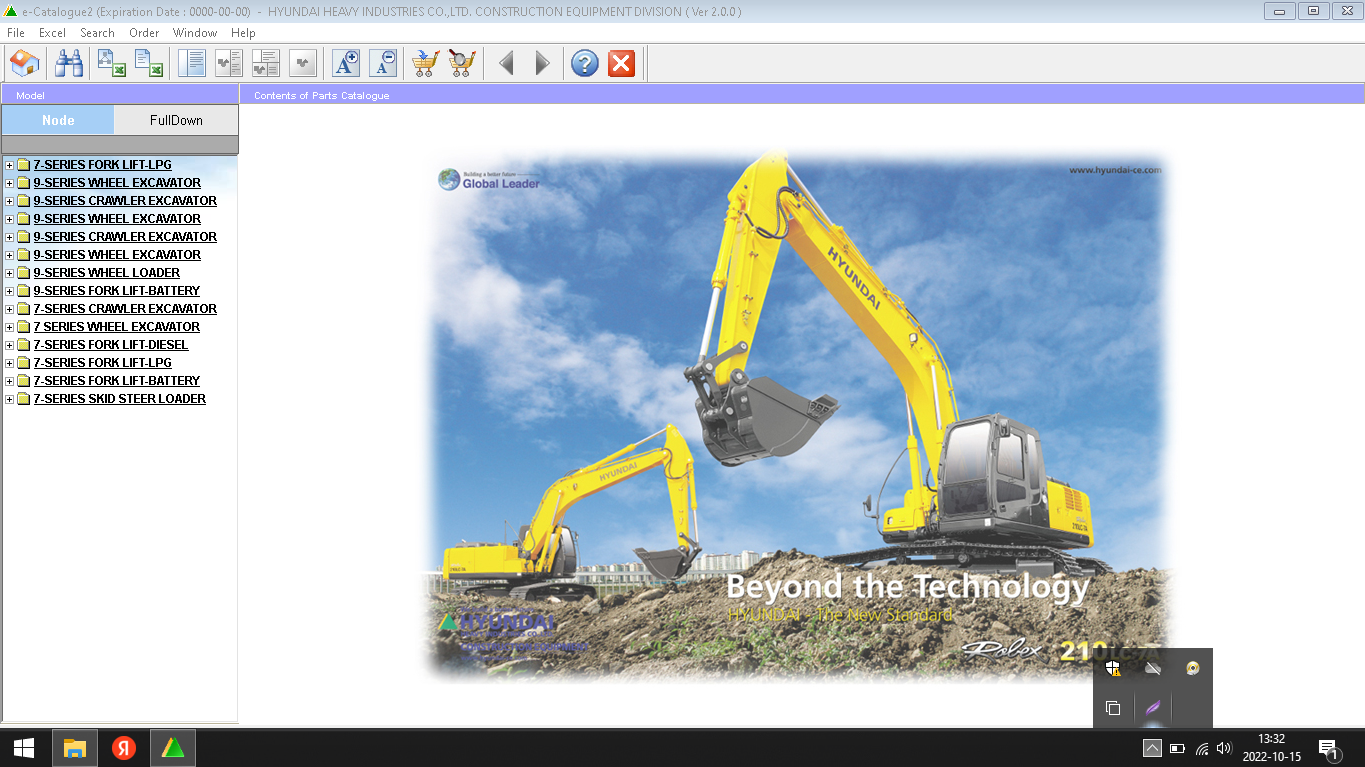Screen dimensions: 1365x767
Task: Open File Explorer from the taskbar
Action: click(x=75, y=748)
